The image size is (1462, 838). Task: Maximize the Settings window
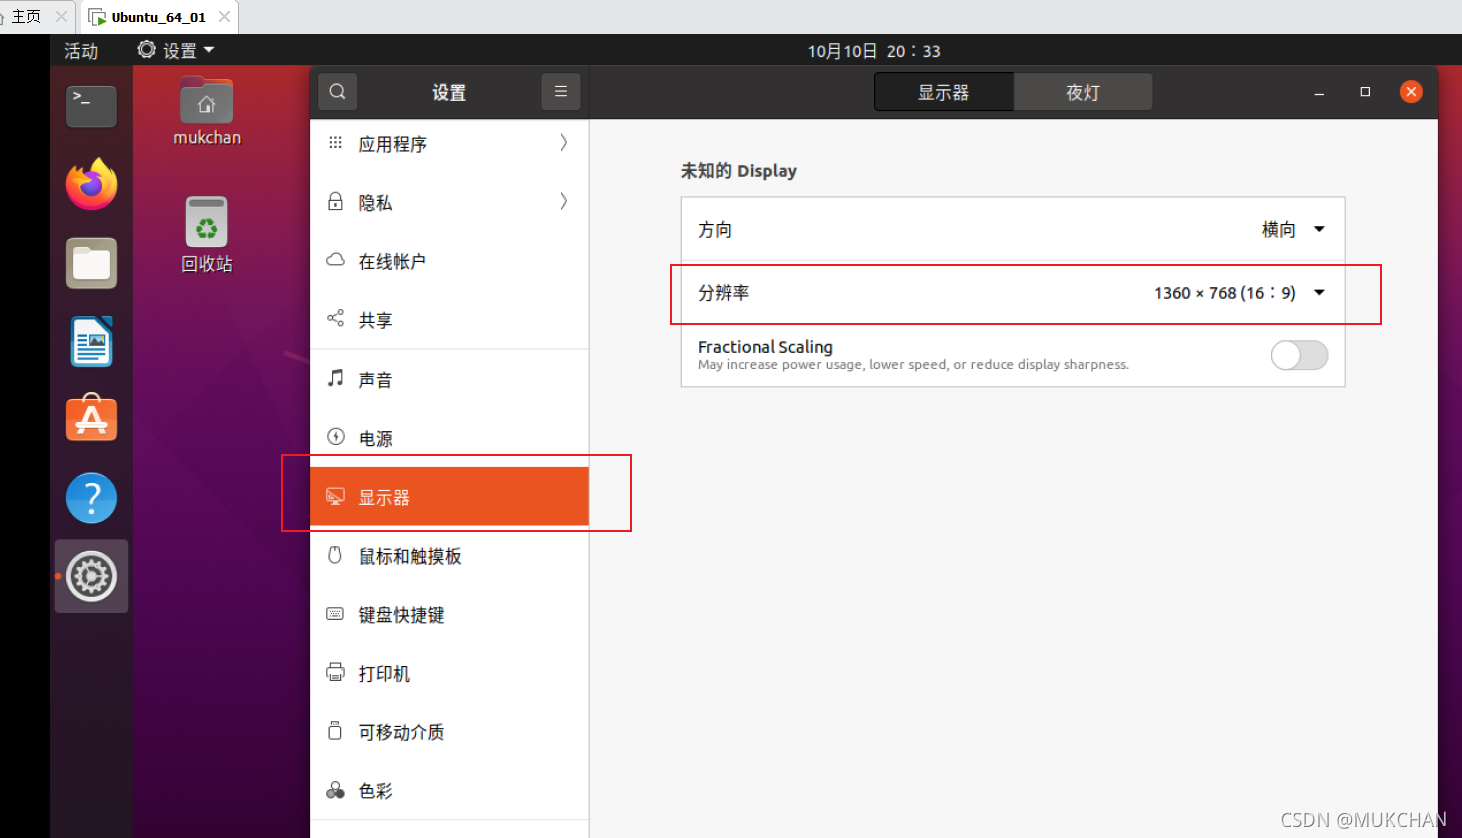coord(1365,92)
